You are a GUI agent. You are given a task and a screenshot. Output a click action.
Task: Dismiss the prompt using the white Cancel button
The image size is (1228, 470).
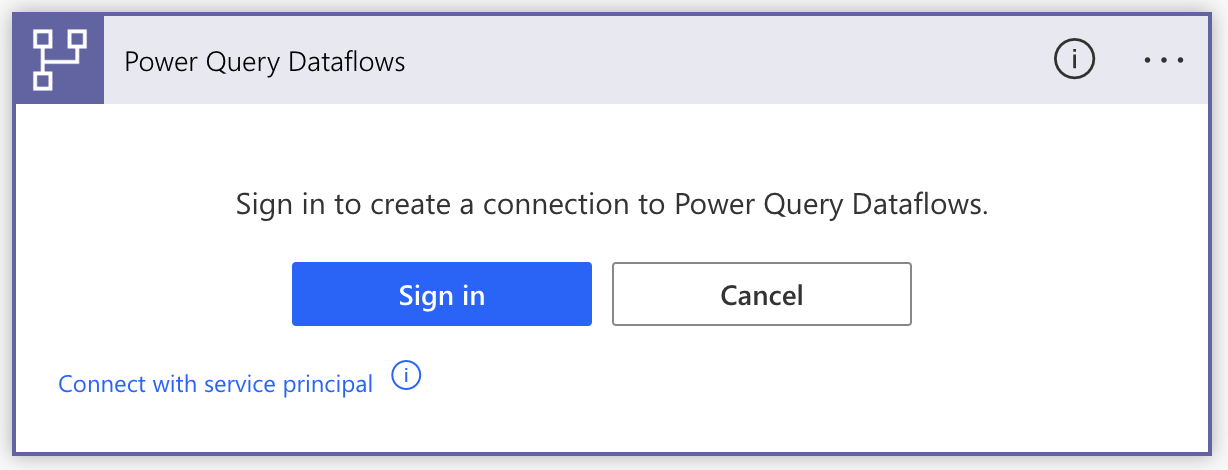click(762, 294)
